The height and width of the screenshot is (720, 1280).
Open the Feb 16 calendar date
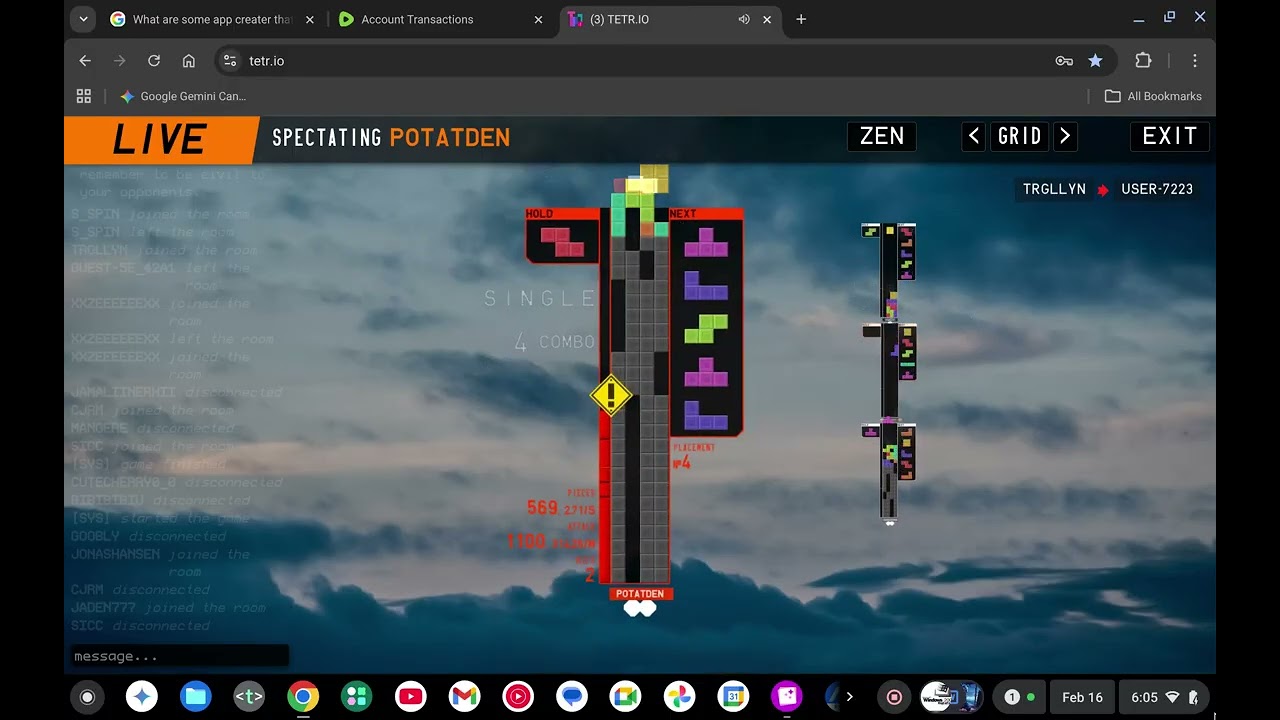click(x=1082, y=697)
